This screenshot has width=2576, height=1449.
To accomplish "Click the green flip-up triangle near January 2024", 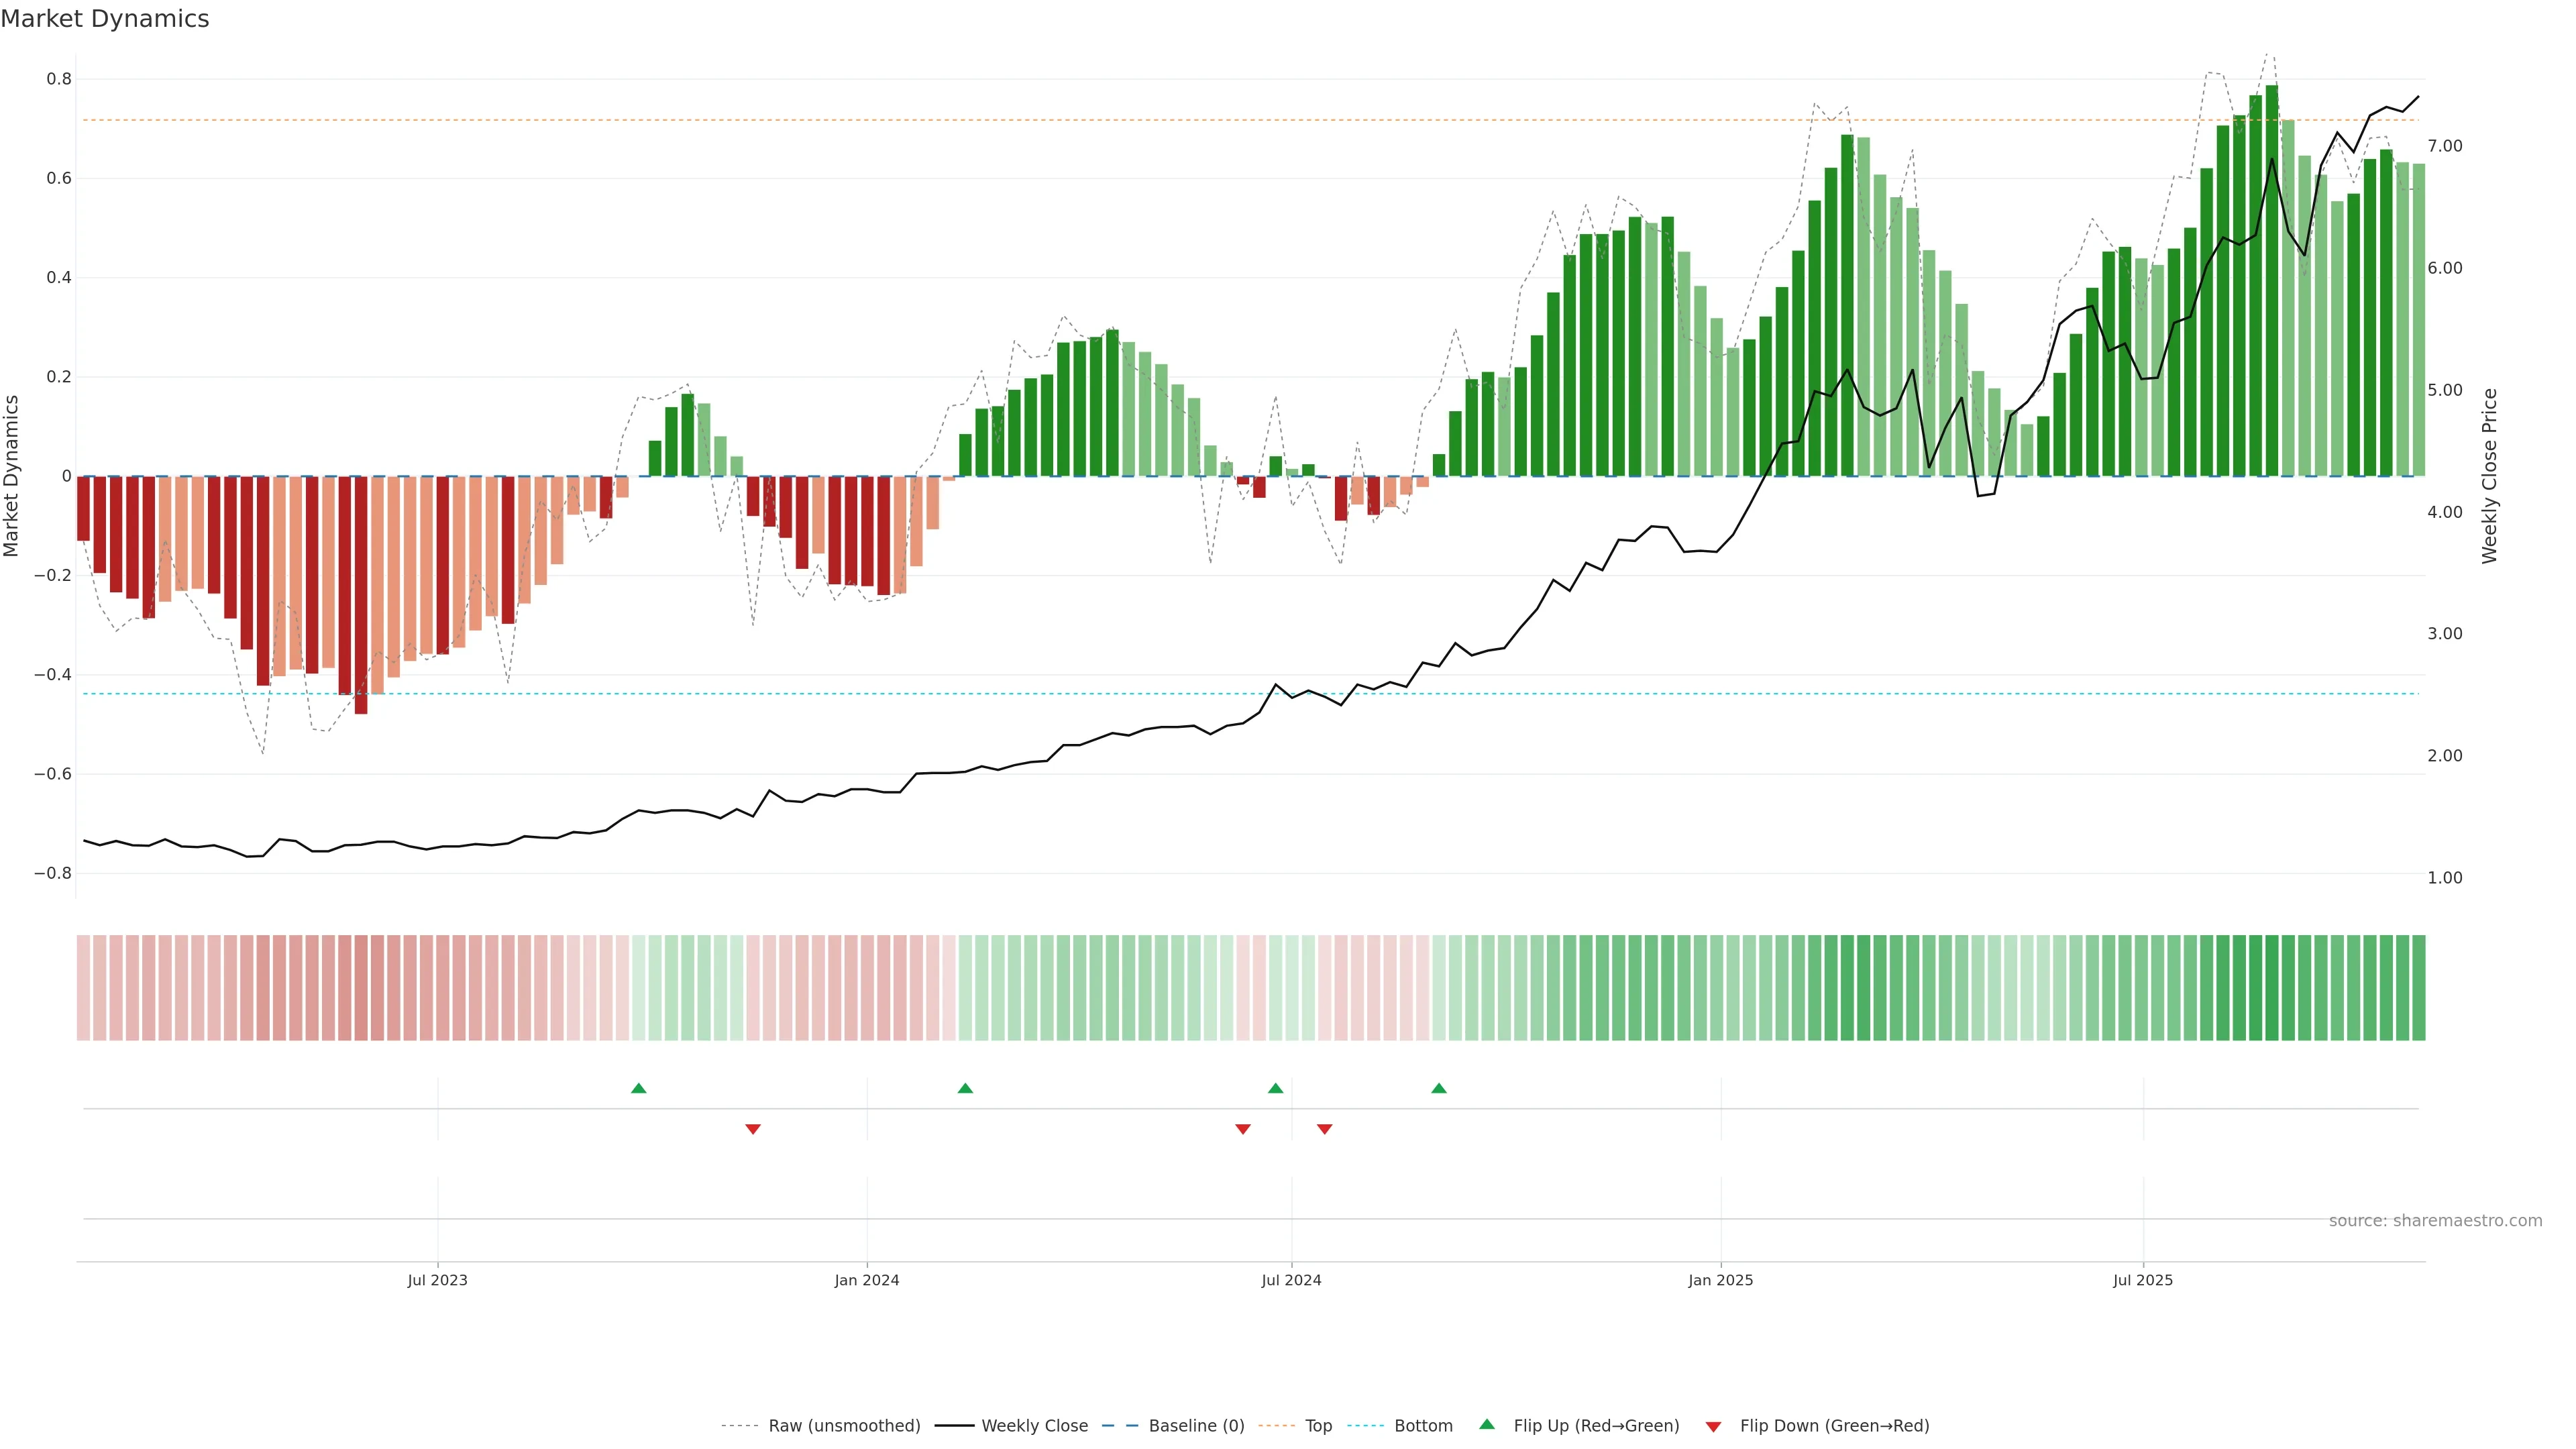I will pyautogui.click(x=965, y=1088).
